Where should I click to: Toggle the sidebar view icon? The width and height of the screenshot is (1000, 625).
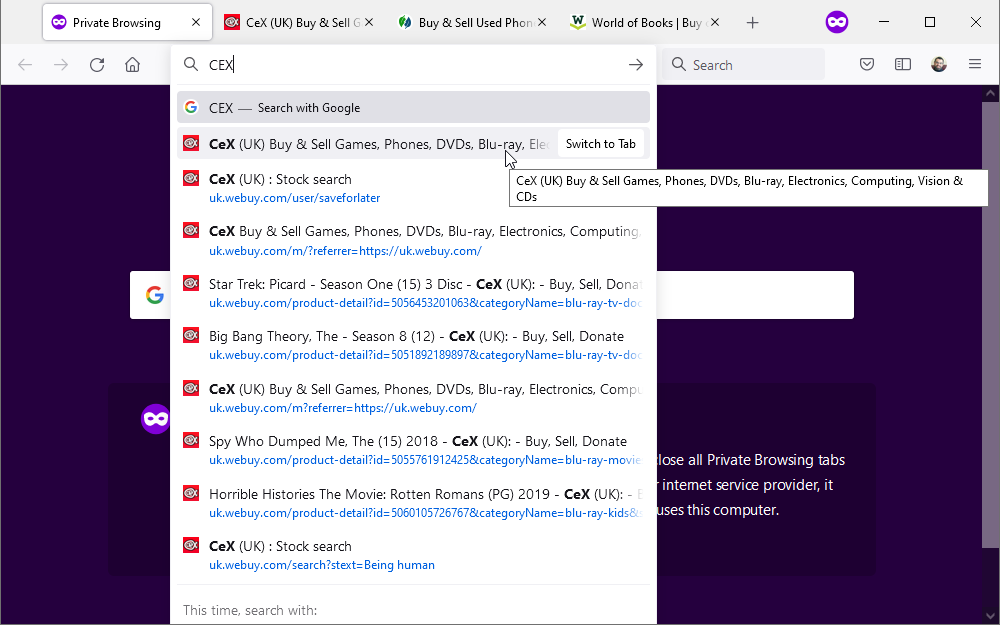point(903,65)
